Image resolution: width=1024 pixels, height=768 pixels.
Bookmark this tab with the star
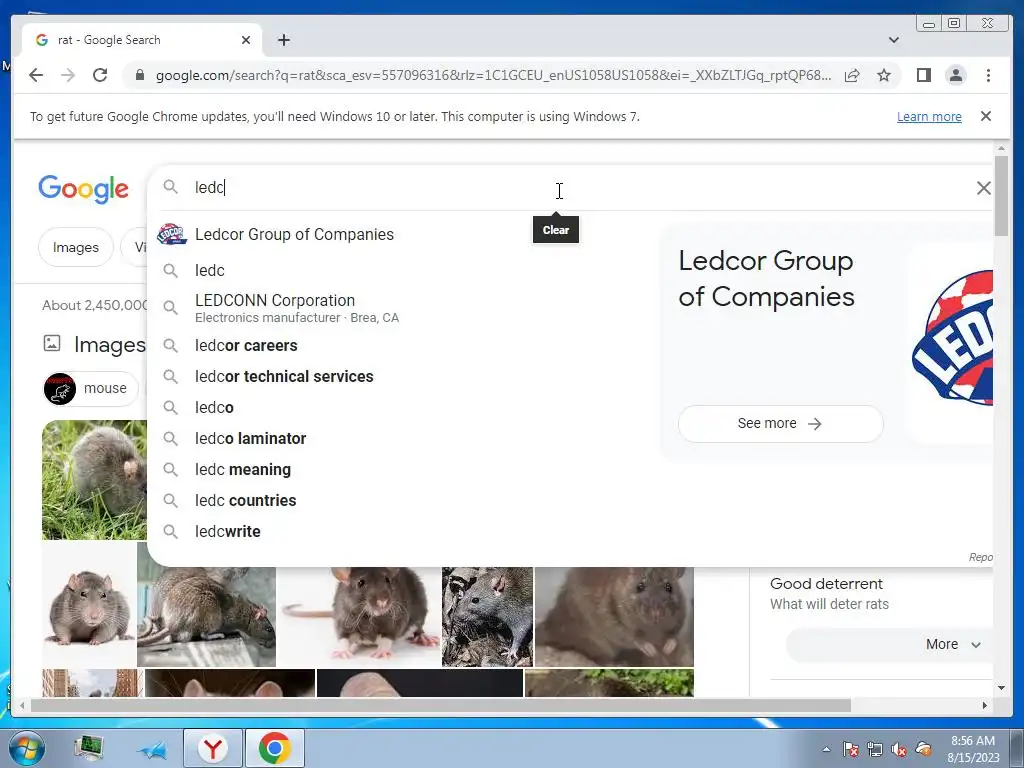884,75
